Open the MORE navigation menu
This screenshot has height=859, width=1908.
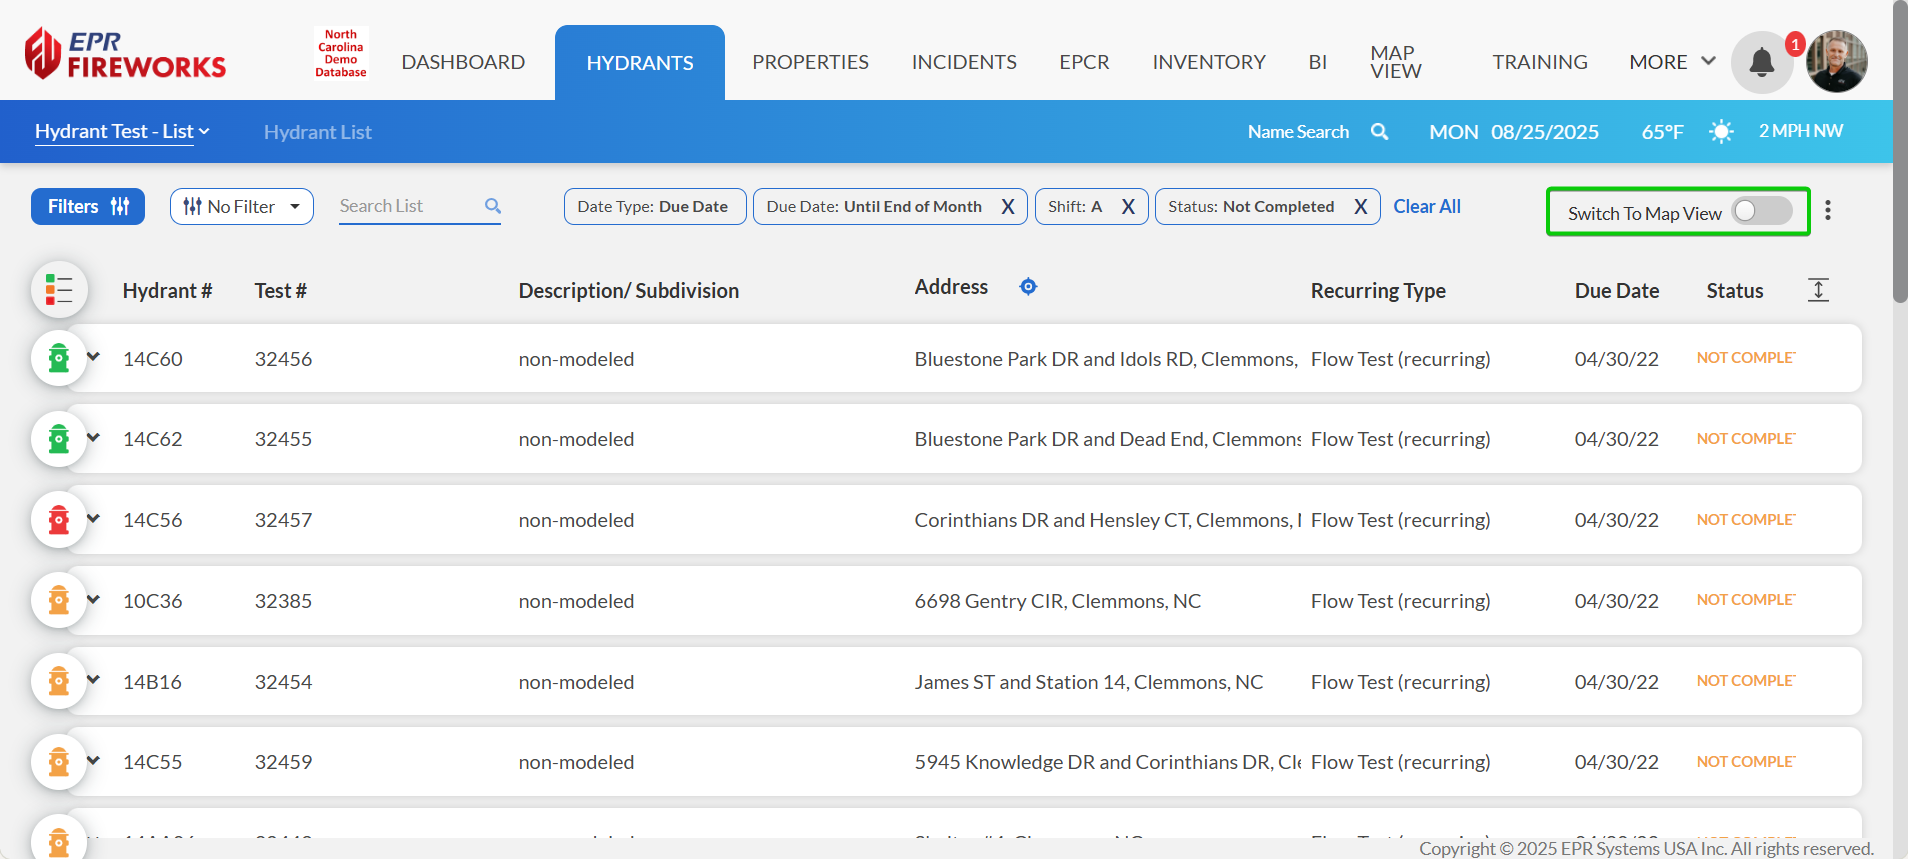(1671, 62)
